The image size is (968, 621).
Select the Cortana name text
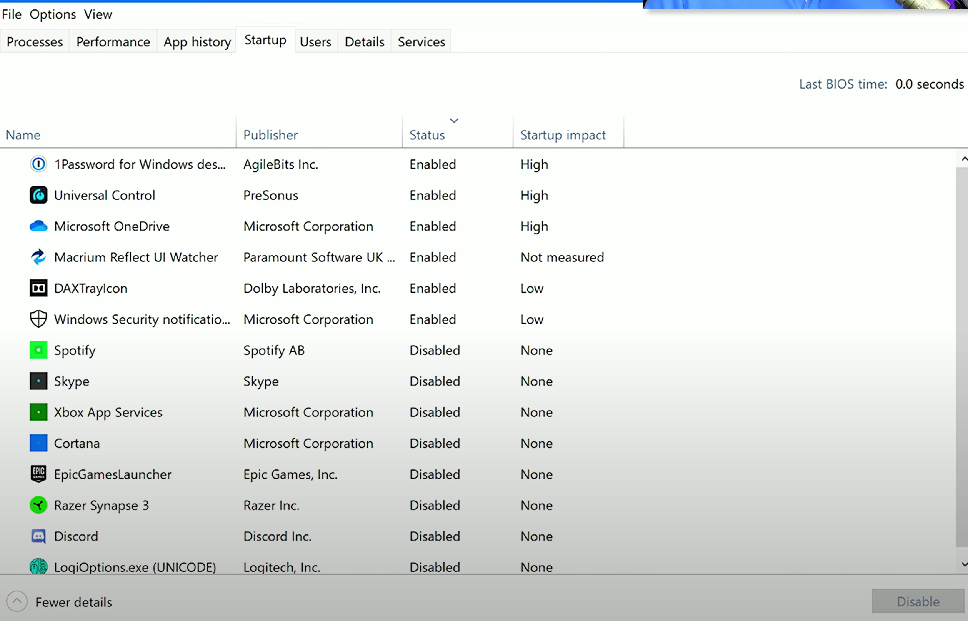point(77,443)
